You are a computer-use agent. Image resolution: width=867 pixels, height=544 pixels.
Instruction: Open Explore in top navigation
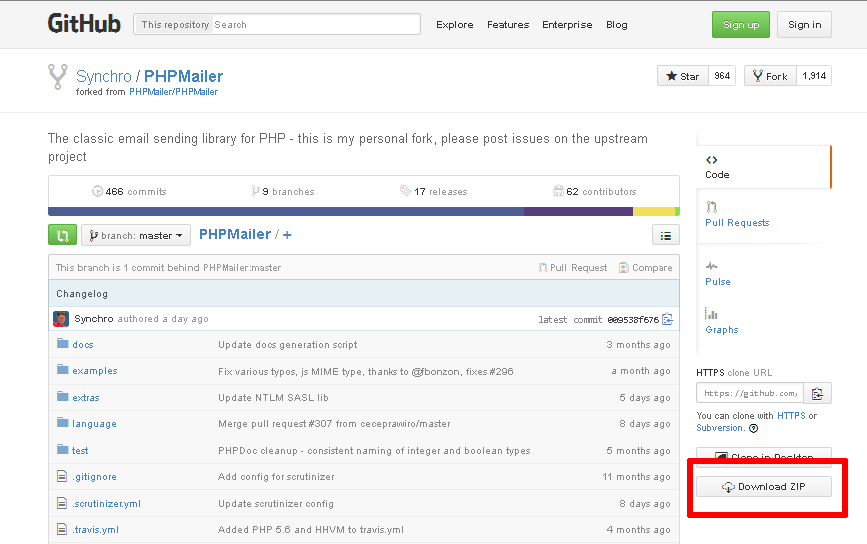coord(454,25)
